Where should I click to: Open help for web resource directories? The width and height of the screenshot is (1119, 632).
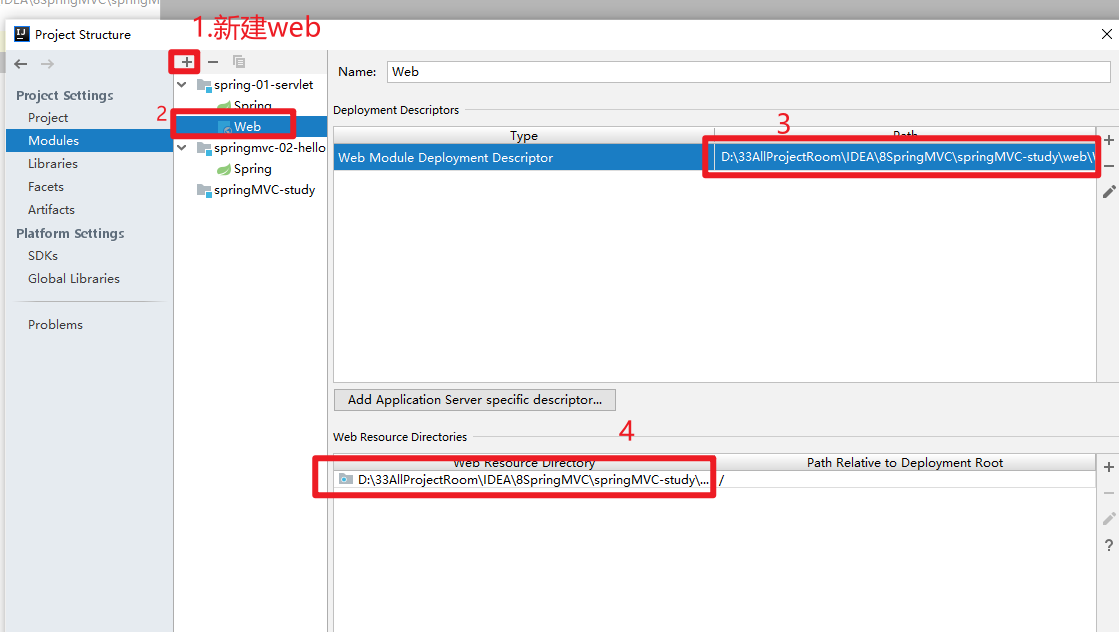[x=1109, y=545]
